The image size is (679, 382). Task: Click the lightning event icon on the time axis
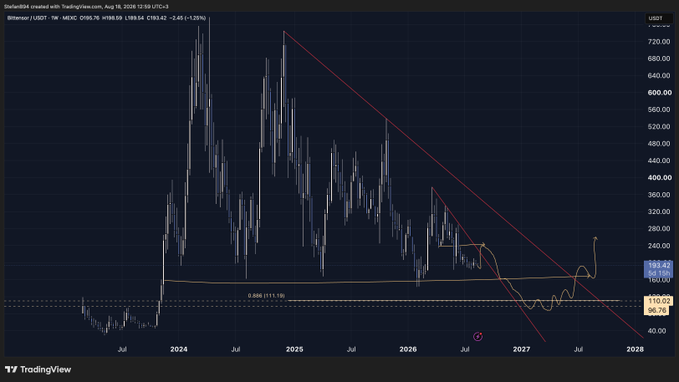click(x=478, y=337)
